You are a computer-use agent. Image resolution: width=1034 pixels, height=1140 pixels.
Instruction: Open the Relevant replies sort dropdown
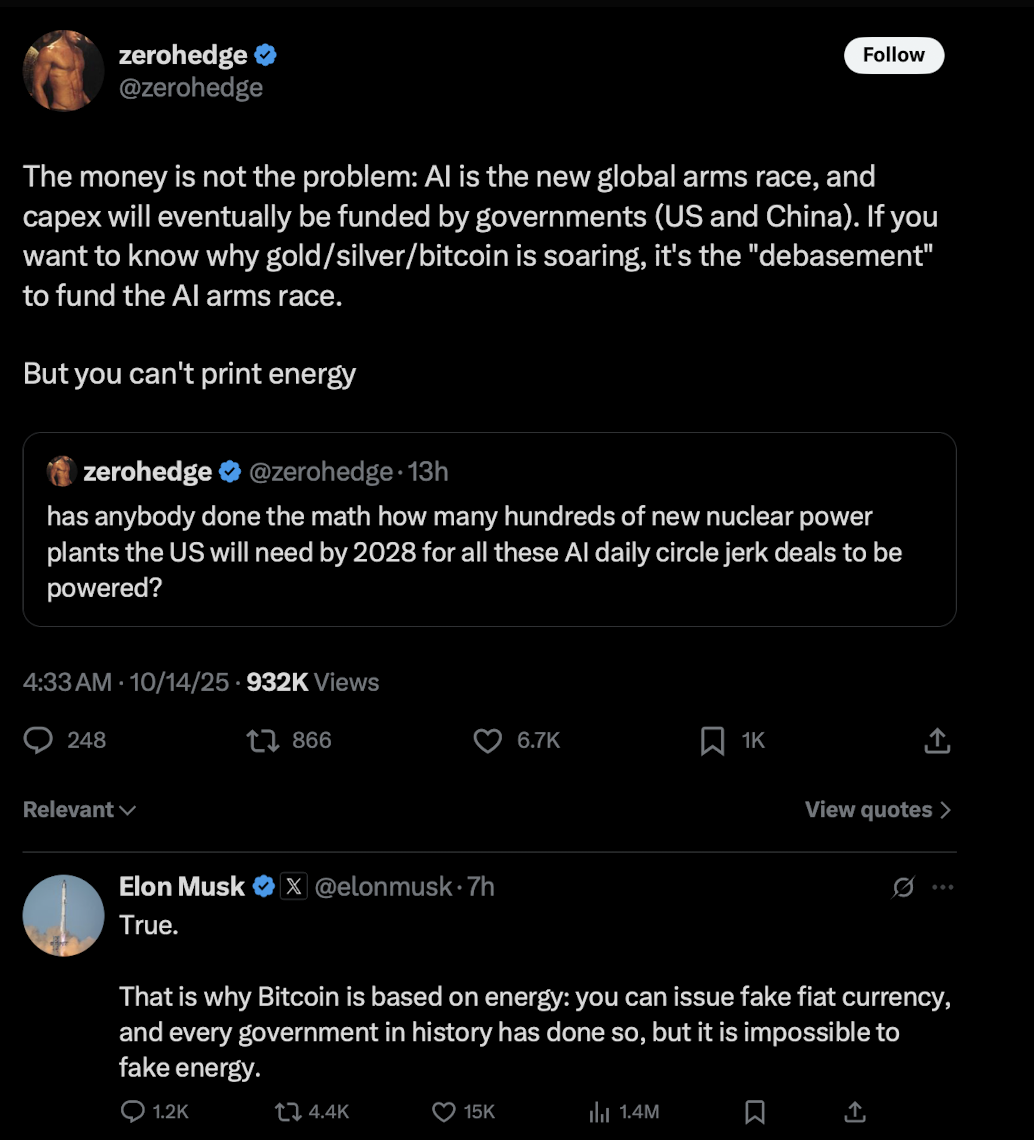[x=78, y=810]
